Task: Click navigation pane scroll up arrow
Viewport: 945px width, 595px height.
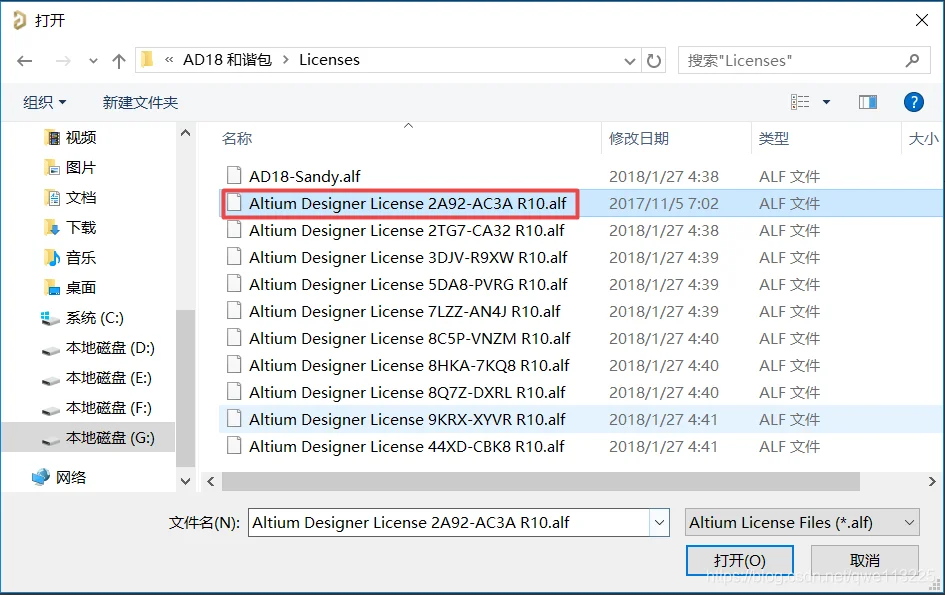Action: click(186, 133)
